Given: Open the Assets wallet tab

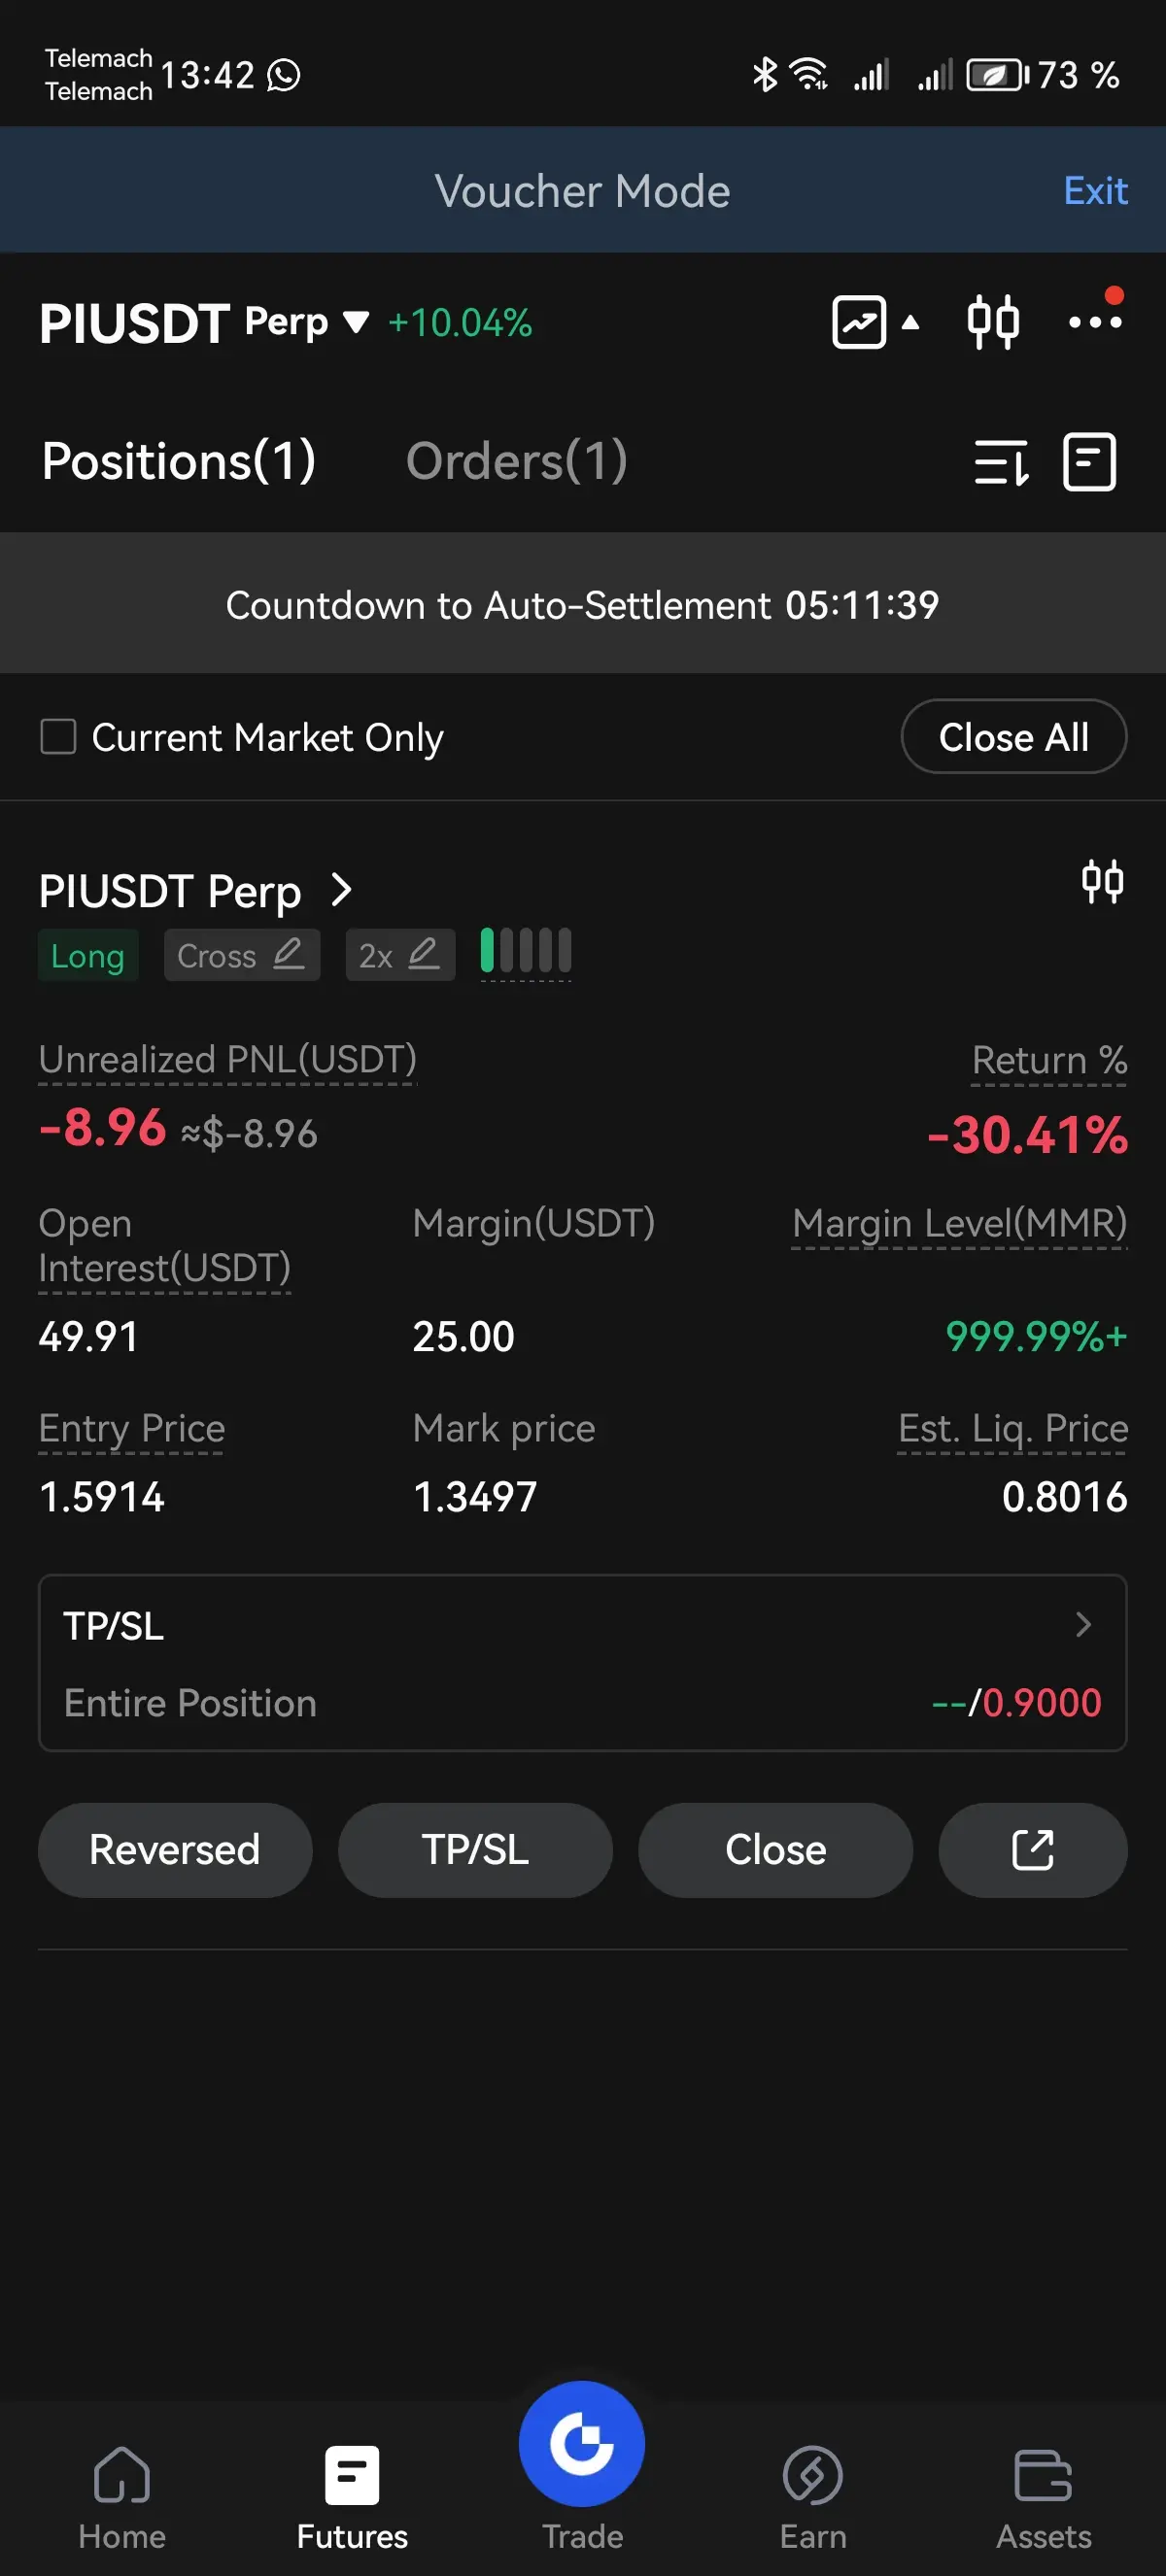Looking at the screenshot, I should tap(1043, 2497).
